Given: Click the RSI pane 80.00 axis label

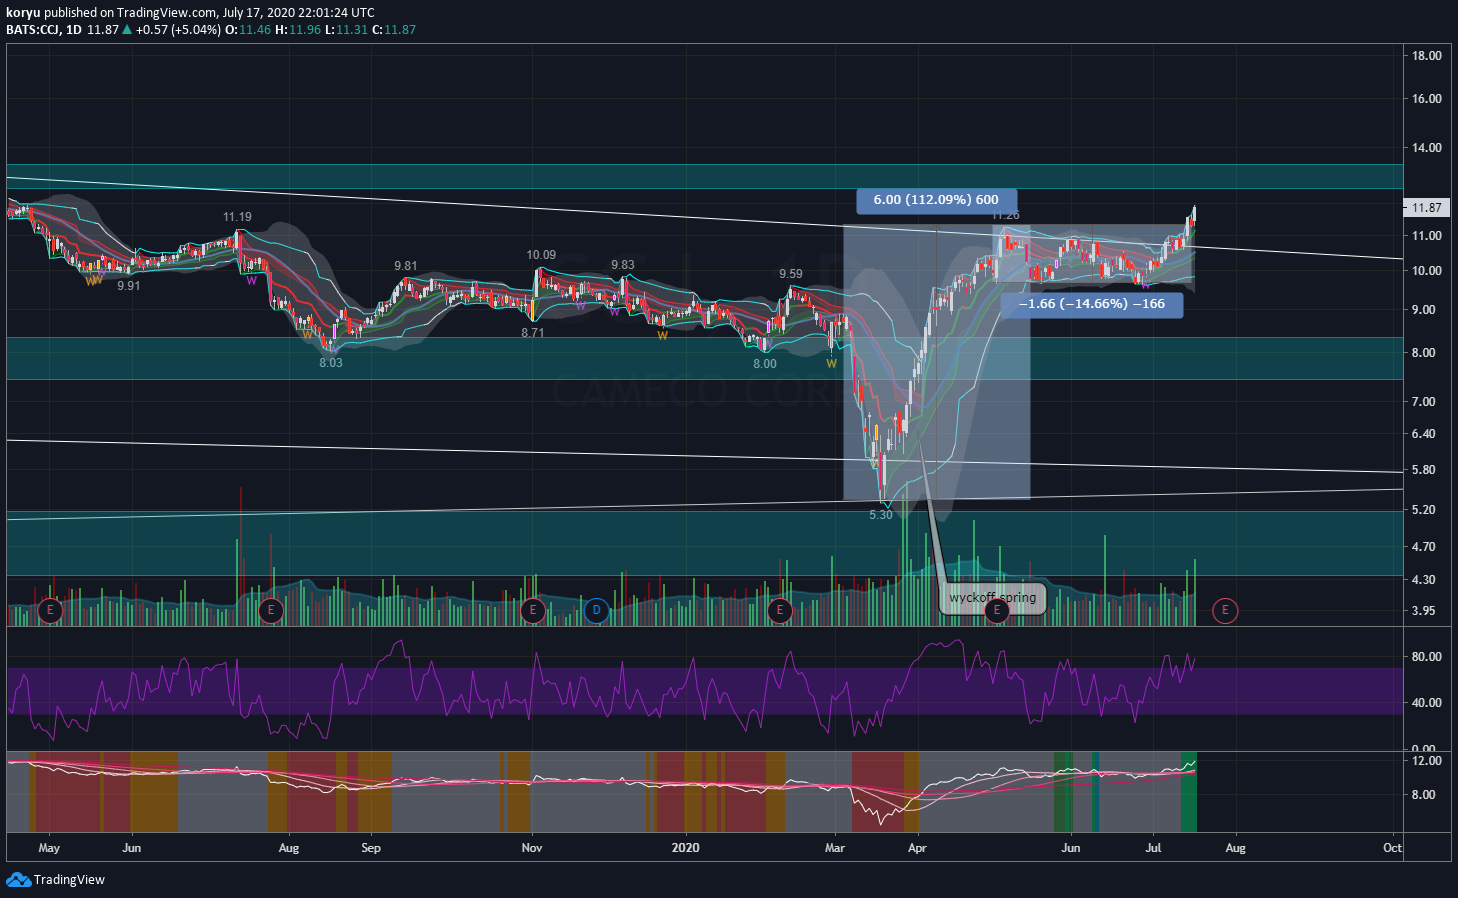Looking at the screenshot, I should click(1426, 657).
